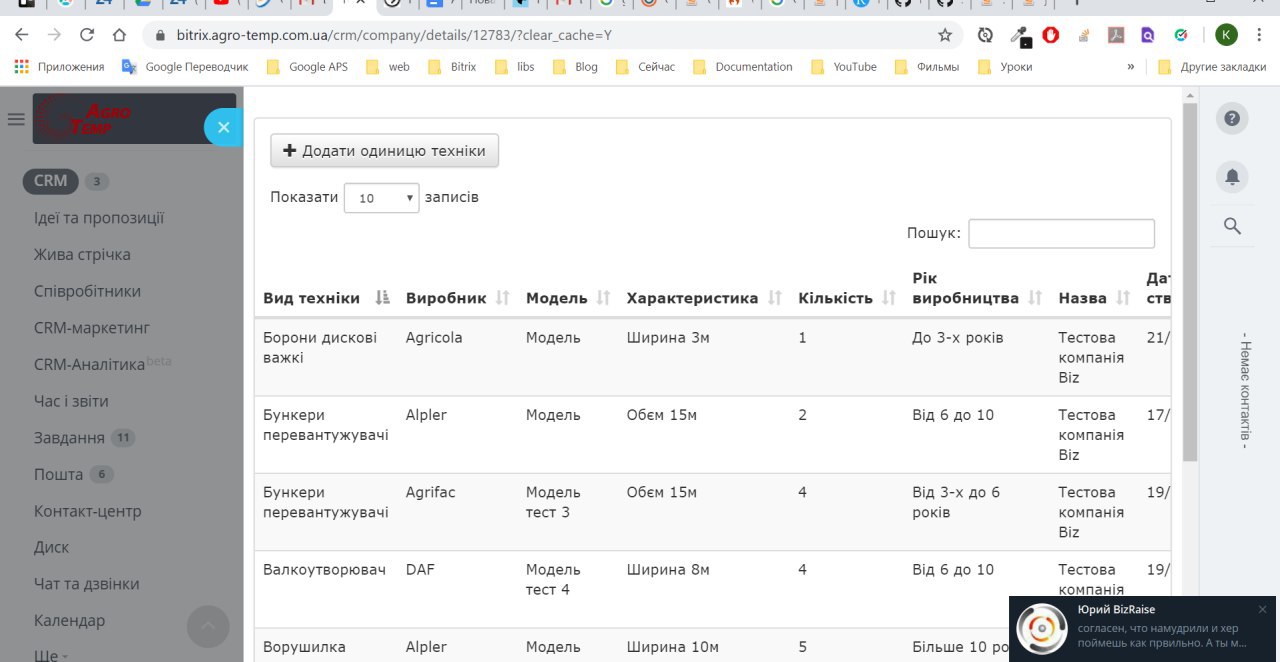Viewport: 1280px width, 662px height.
Task: Click the Agro Temp logo
Action: pos(134,119)
